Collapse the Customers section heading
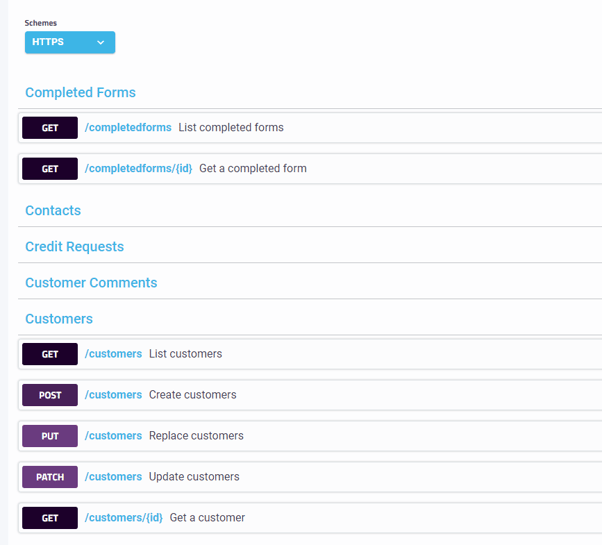The height and width of the screenshot is (545, 602). pos(59,318)
